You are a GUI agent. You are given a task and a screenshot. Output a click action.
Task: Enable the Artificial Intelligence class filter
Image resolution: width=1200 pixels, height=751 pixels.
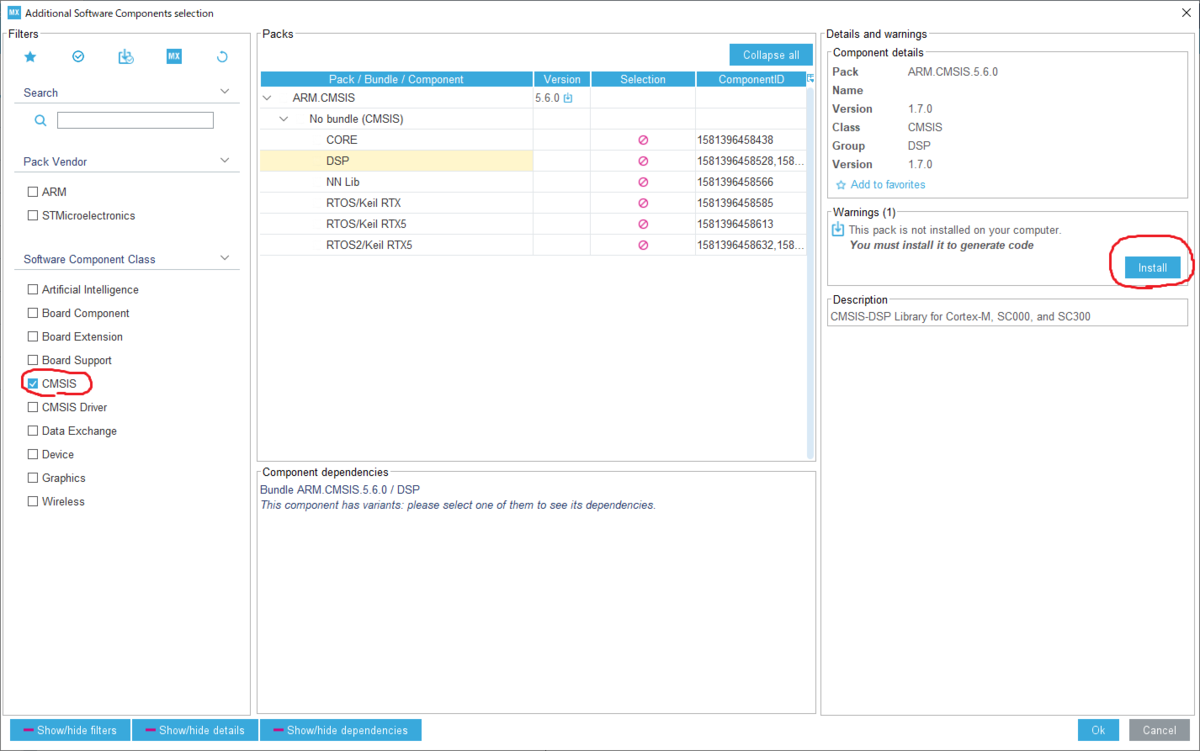pyautogui.click(x=33, y=290)
